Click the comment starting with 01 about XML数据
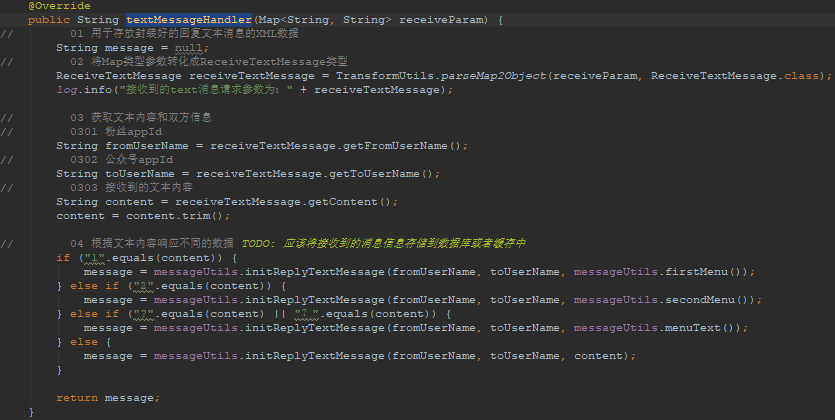835x420 pixels. click(184, 34)
